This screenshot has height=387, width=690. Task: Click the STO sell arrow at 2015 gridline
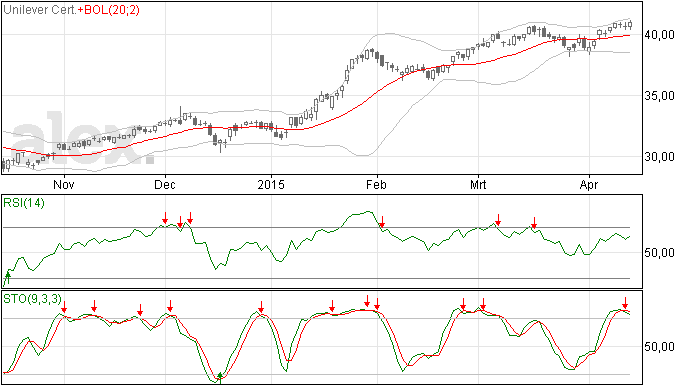click(x=261, y=307)
